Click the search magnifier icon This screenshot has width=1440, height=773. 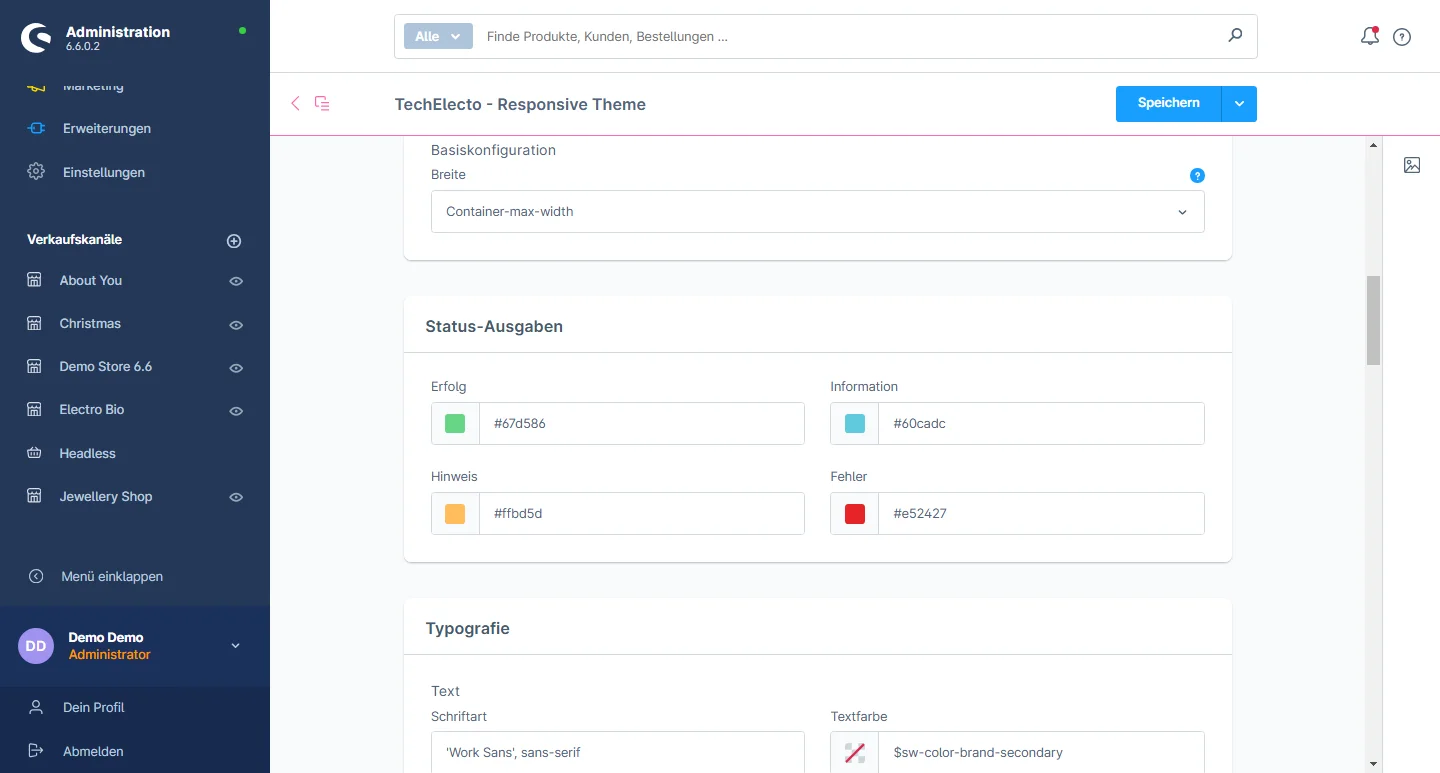[x=1235, y=36]
